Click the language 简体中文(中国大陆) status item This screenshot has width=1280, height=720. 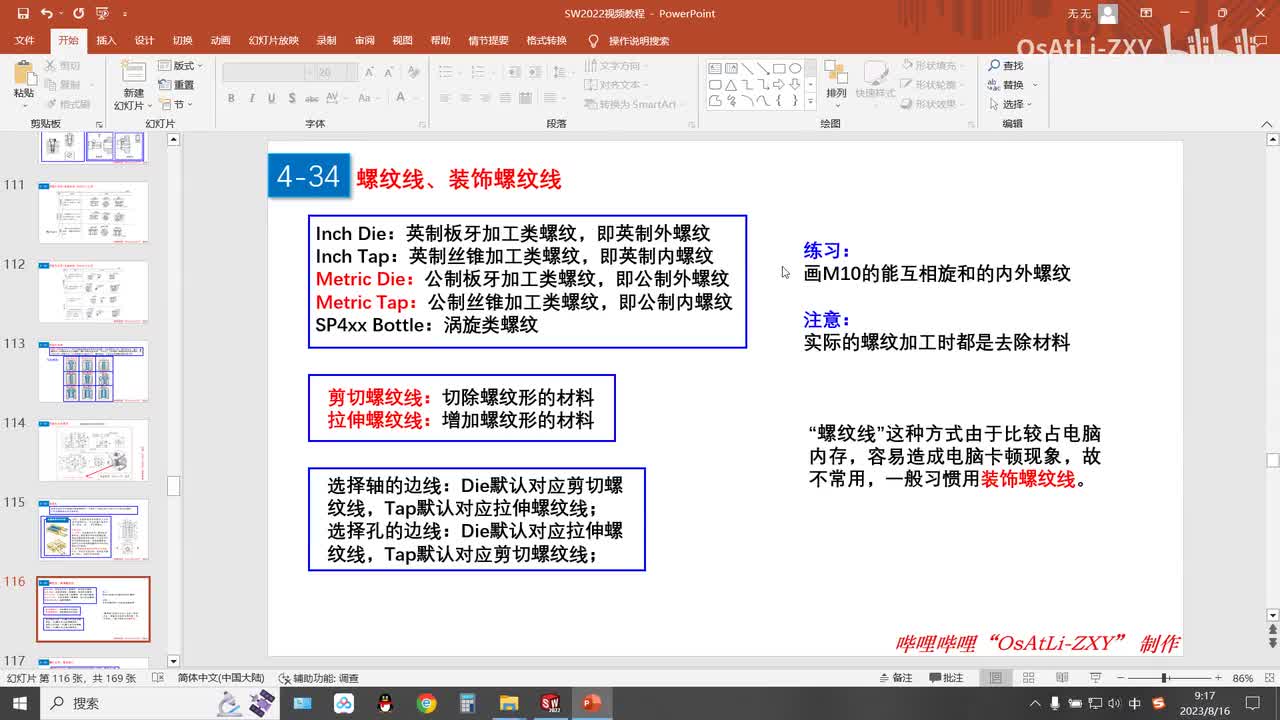click(x=221, y=678)
